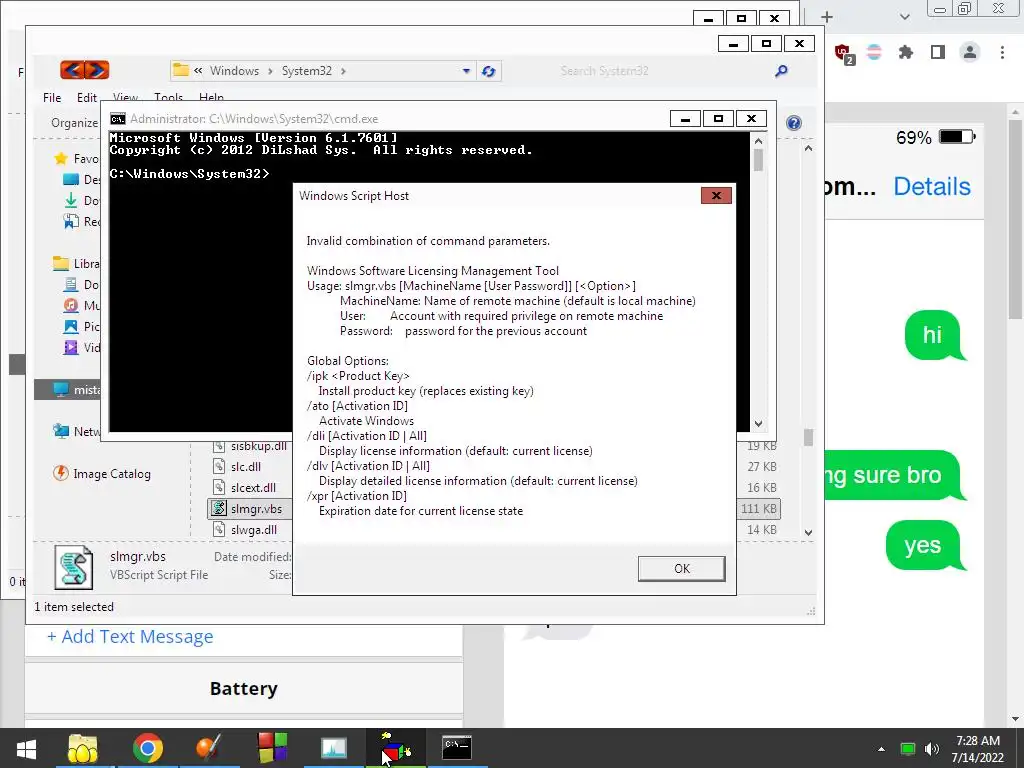Open File Explorer from the taskbar
Screen dimensions: 1024x768
pyautogui.click(x=83, y=748)
